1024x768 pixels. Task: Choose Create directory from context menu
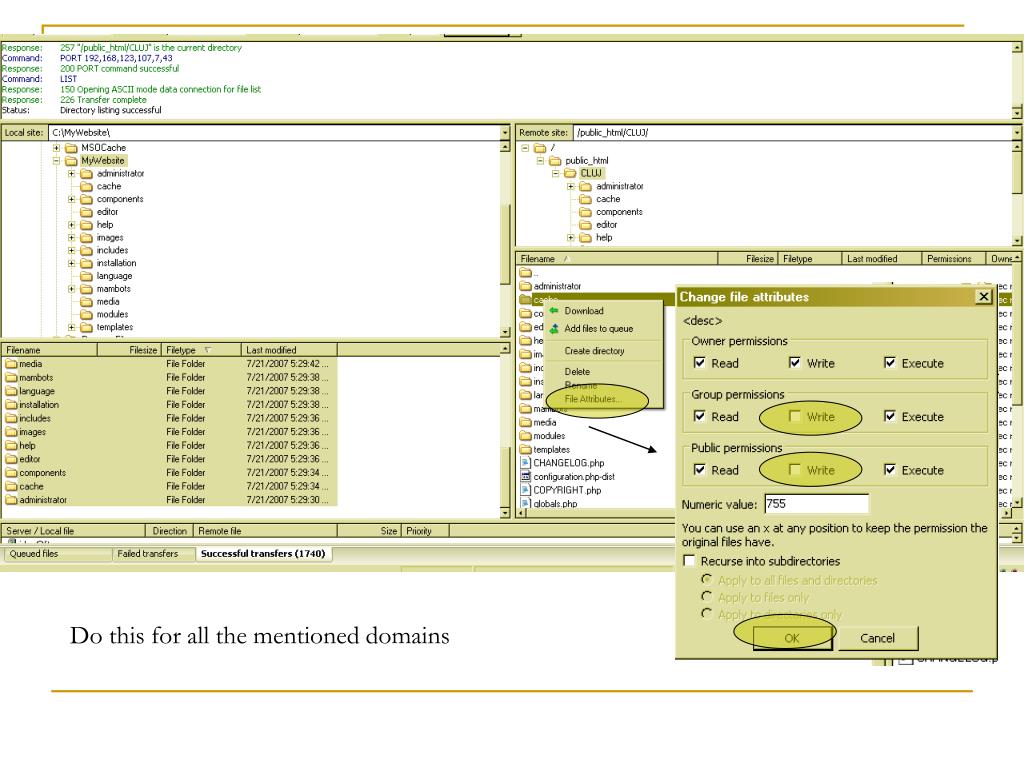click(594, 351)
